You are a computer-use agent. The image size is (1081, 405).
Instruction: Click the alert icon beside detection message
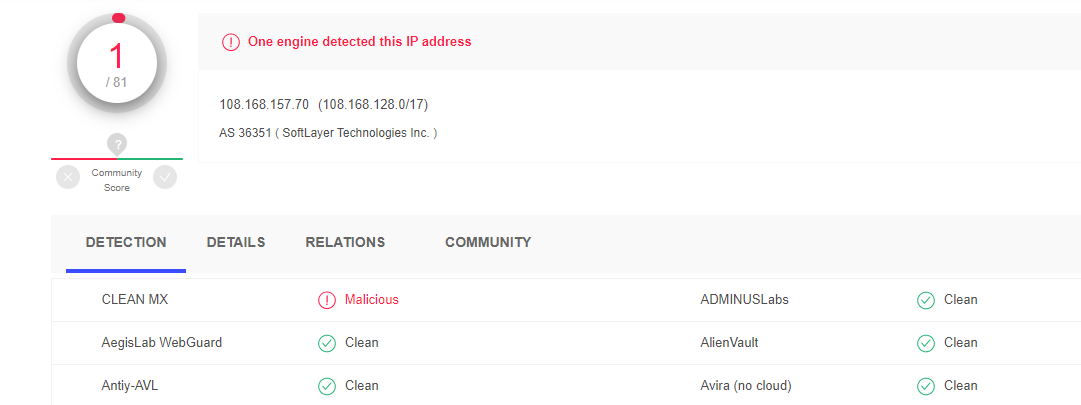[230, 41]
